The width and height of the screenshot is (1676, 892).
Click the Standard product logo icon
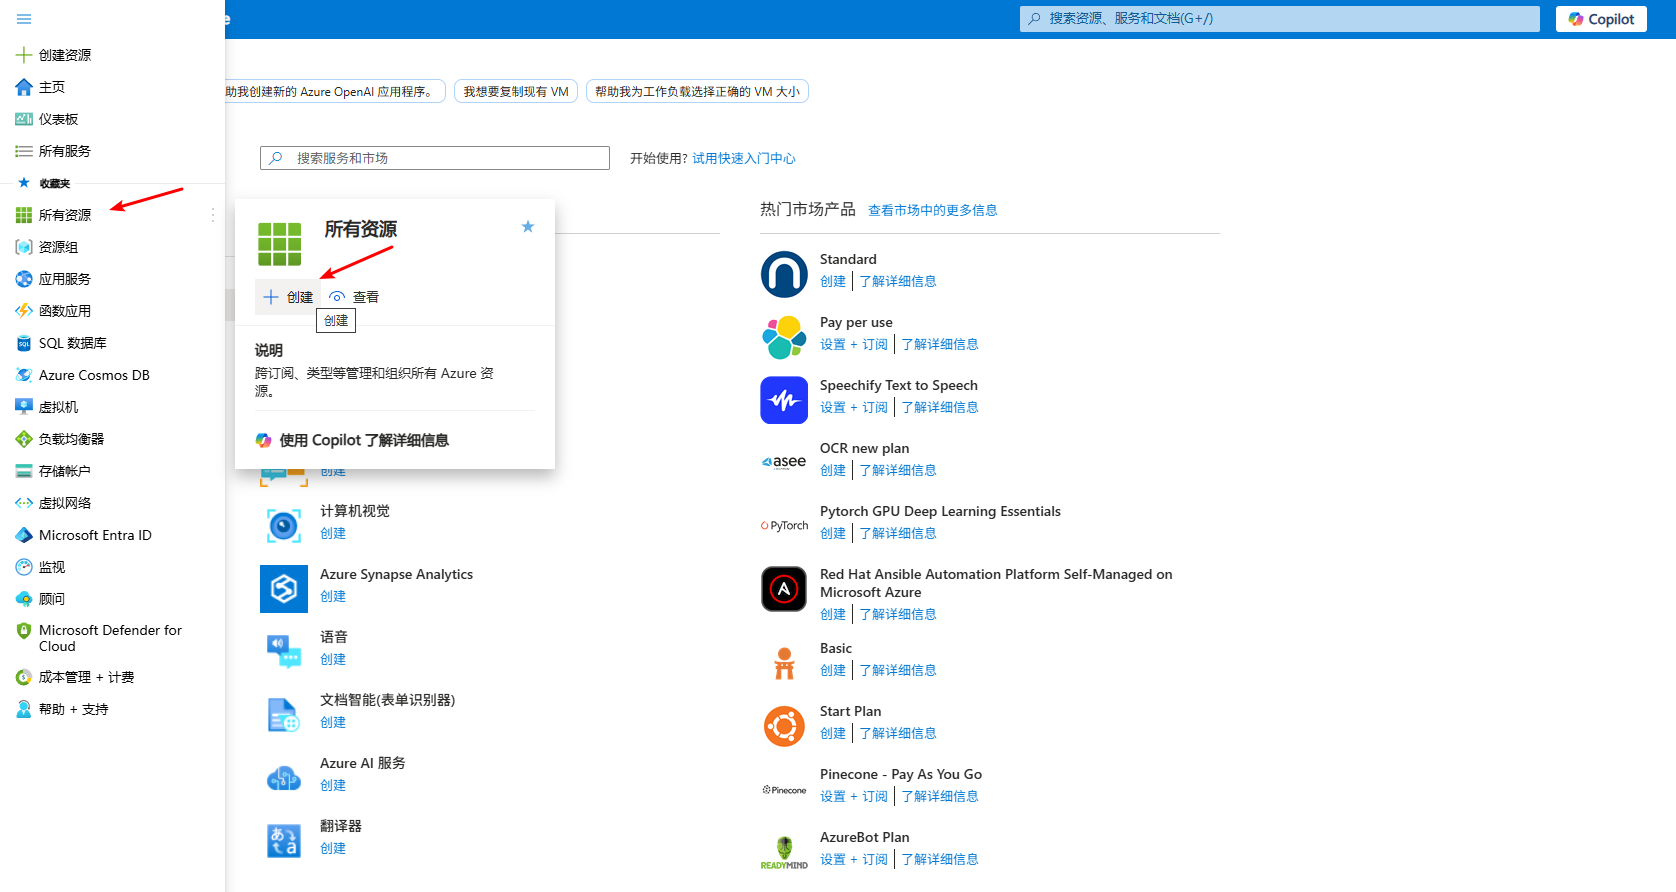tap(784, 274)
